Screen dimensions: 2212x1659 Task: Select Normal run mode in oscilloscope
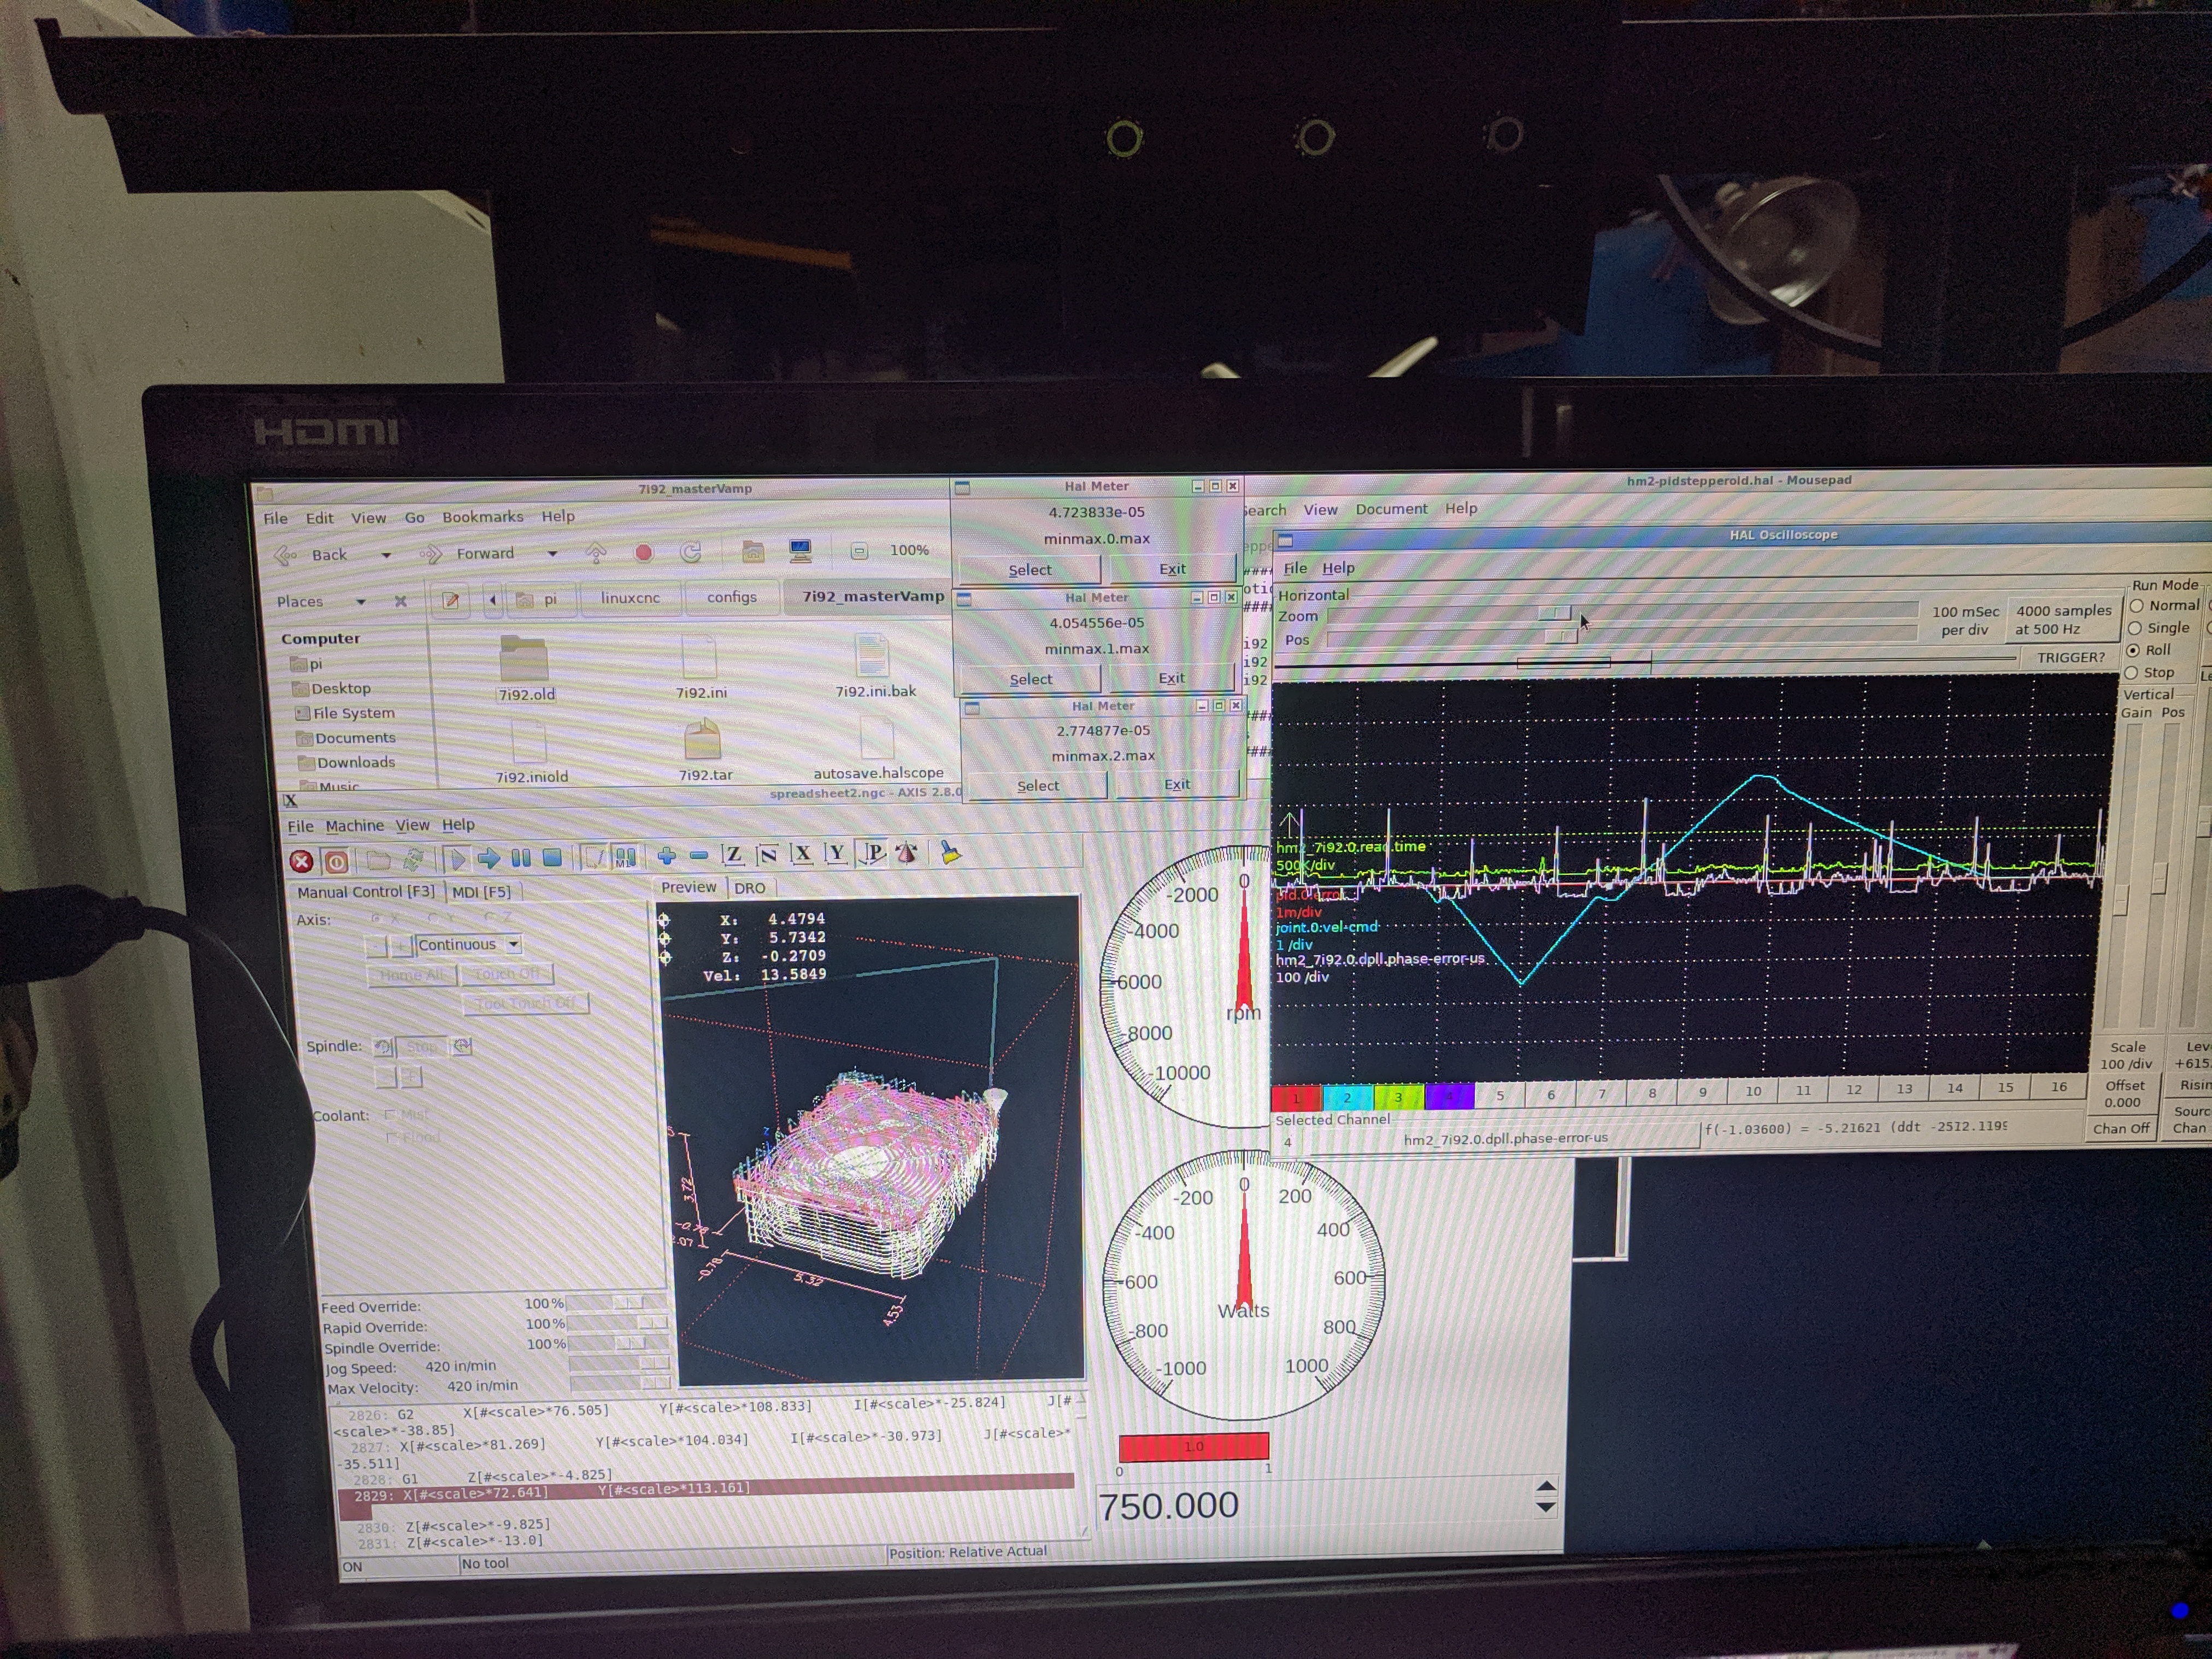coord(2137,606)
